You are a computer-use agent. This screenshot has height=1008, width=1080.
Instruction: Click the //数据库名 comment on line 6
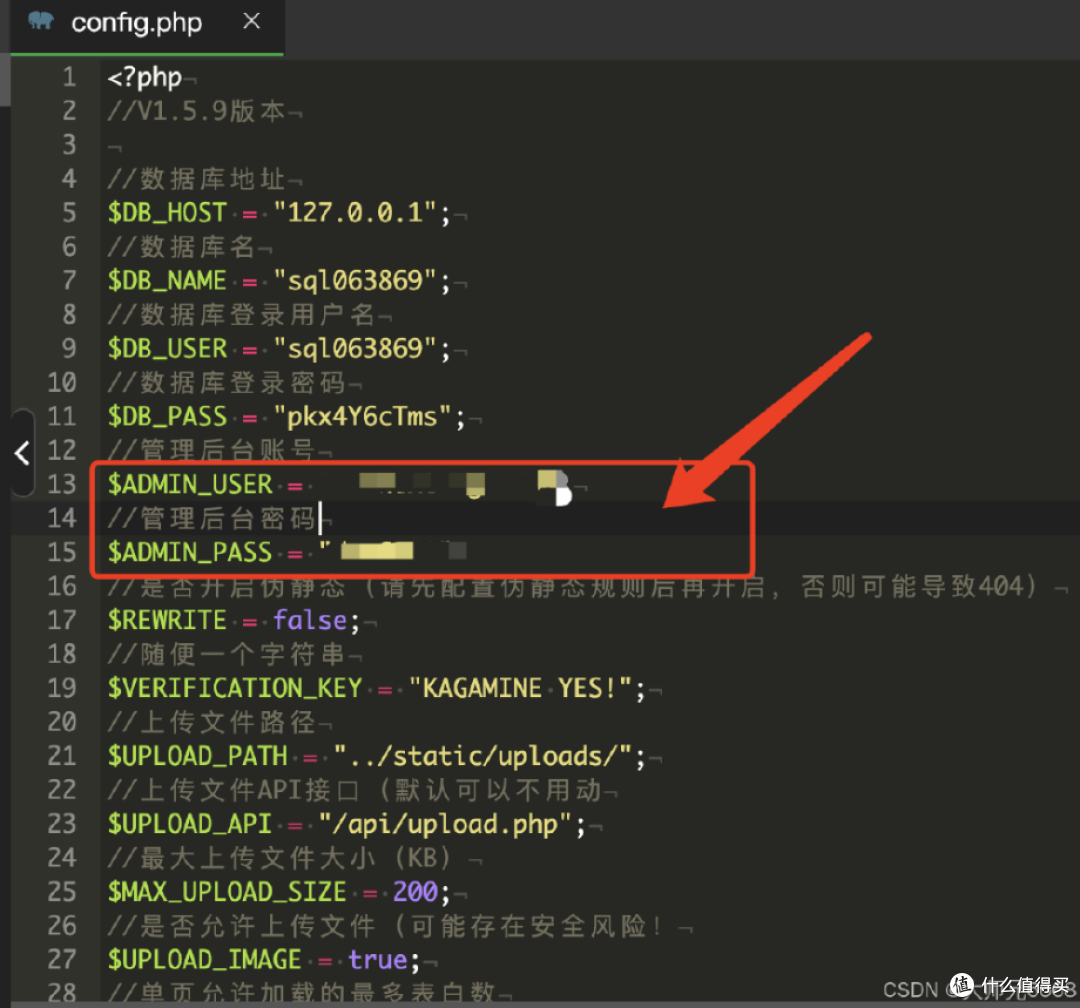[181, 247]
